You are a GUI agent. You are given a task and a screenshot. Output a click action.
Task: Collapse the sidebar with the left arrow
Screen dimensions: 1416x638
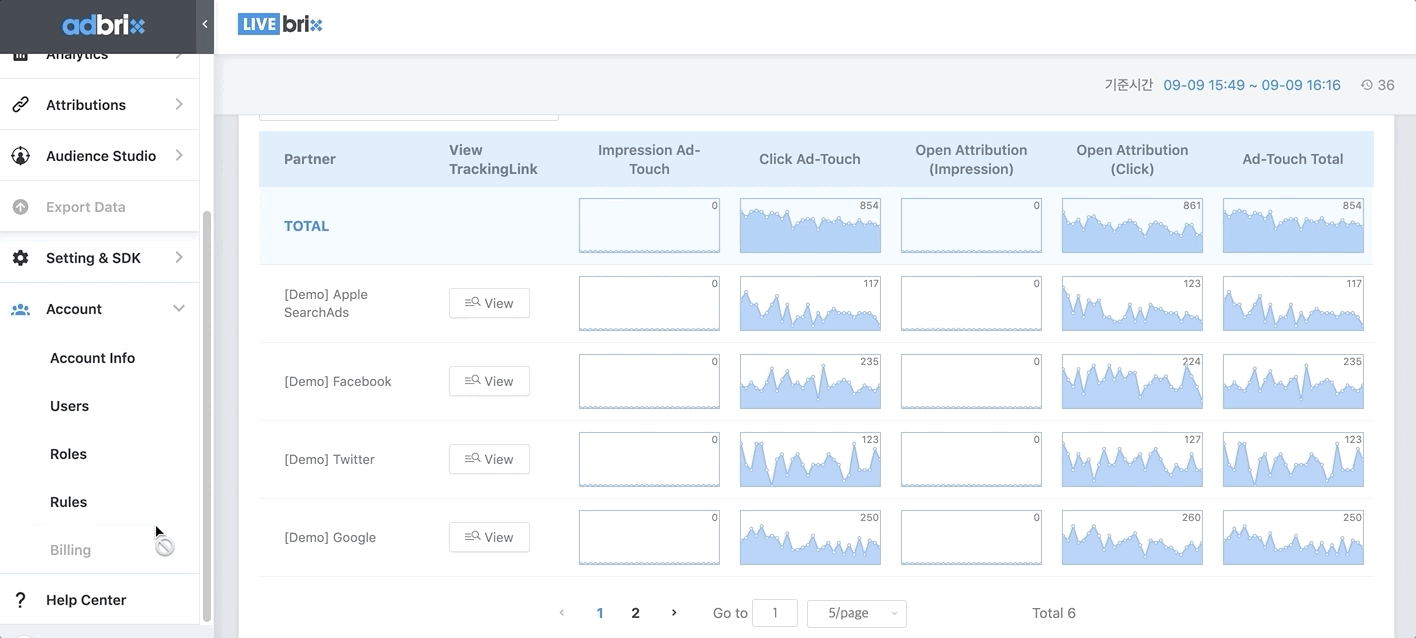(x=205, y=24)
